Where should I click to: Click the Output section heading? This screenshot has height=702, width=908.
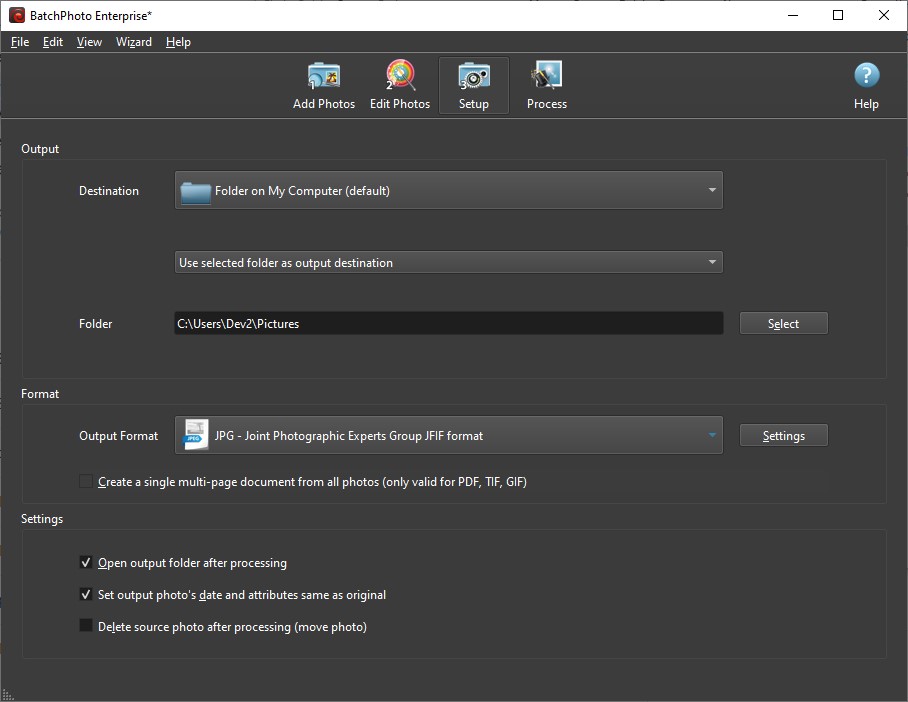40,149
